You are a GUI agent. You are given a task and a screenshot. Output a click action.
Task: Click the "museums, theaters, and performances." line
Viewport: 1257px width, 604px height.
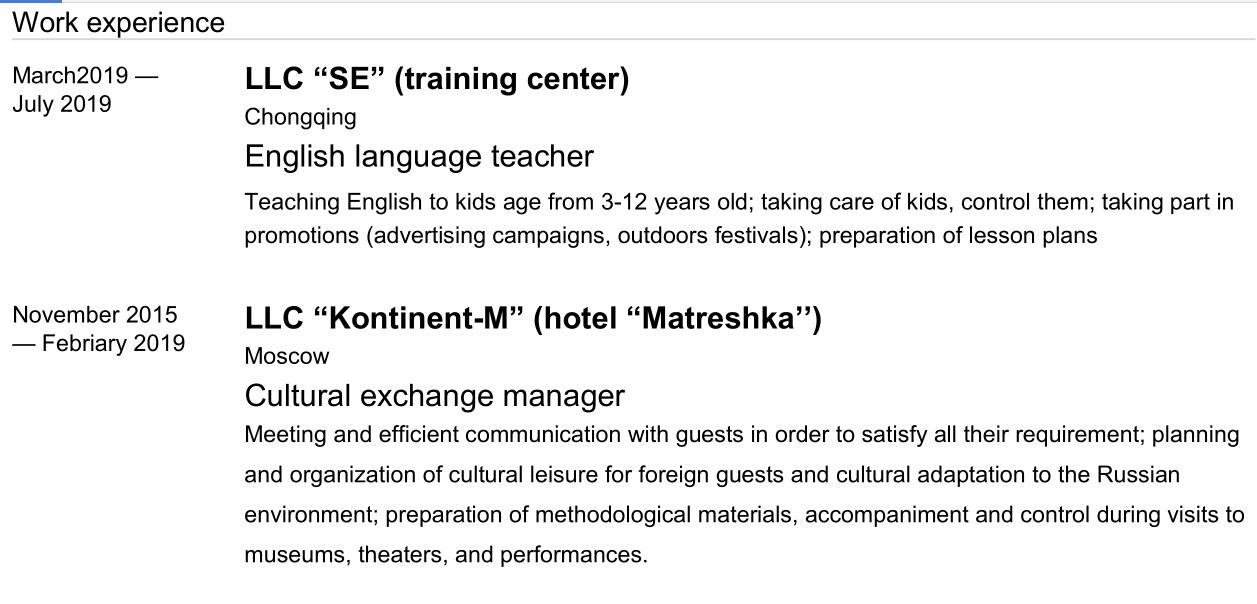click(x=446, y=555)
